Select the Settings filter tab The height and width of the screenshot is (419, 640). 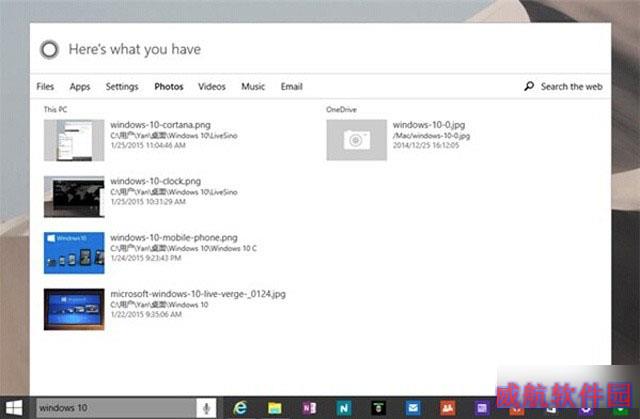122,86
